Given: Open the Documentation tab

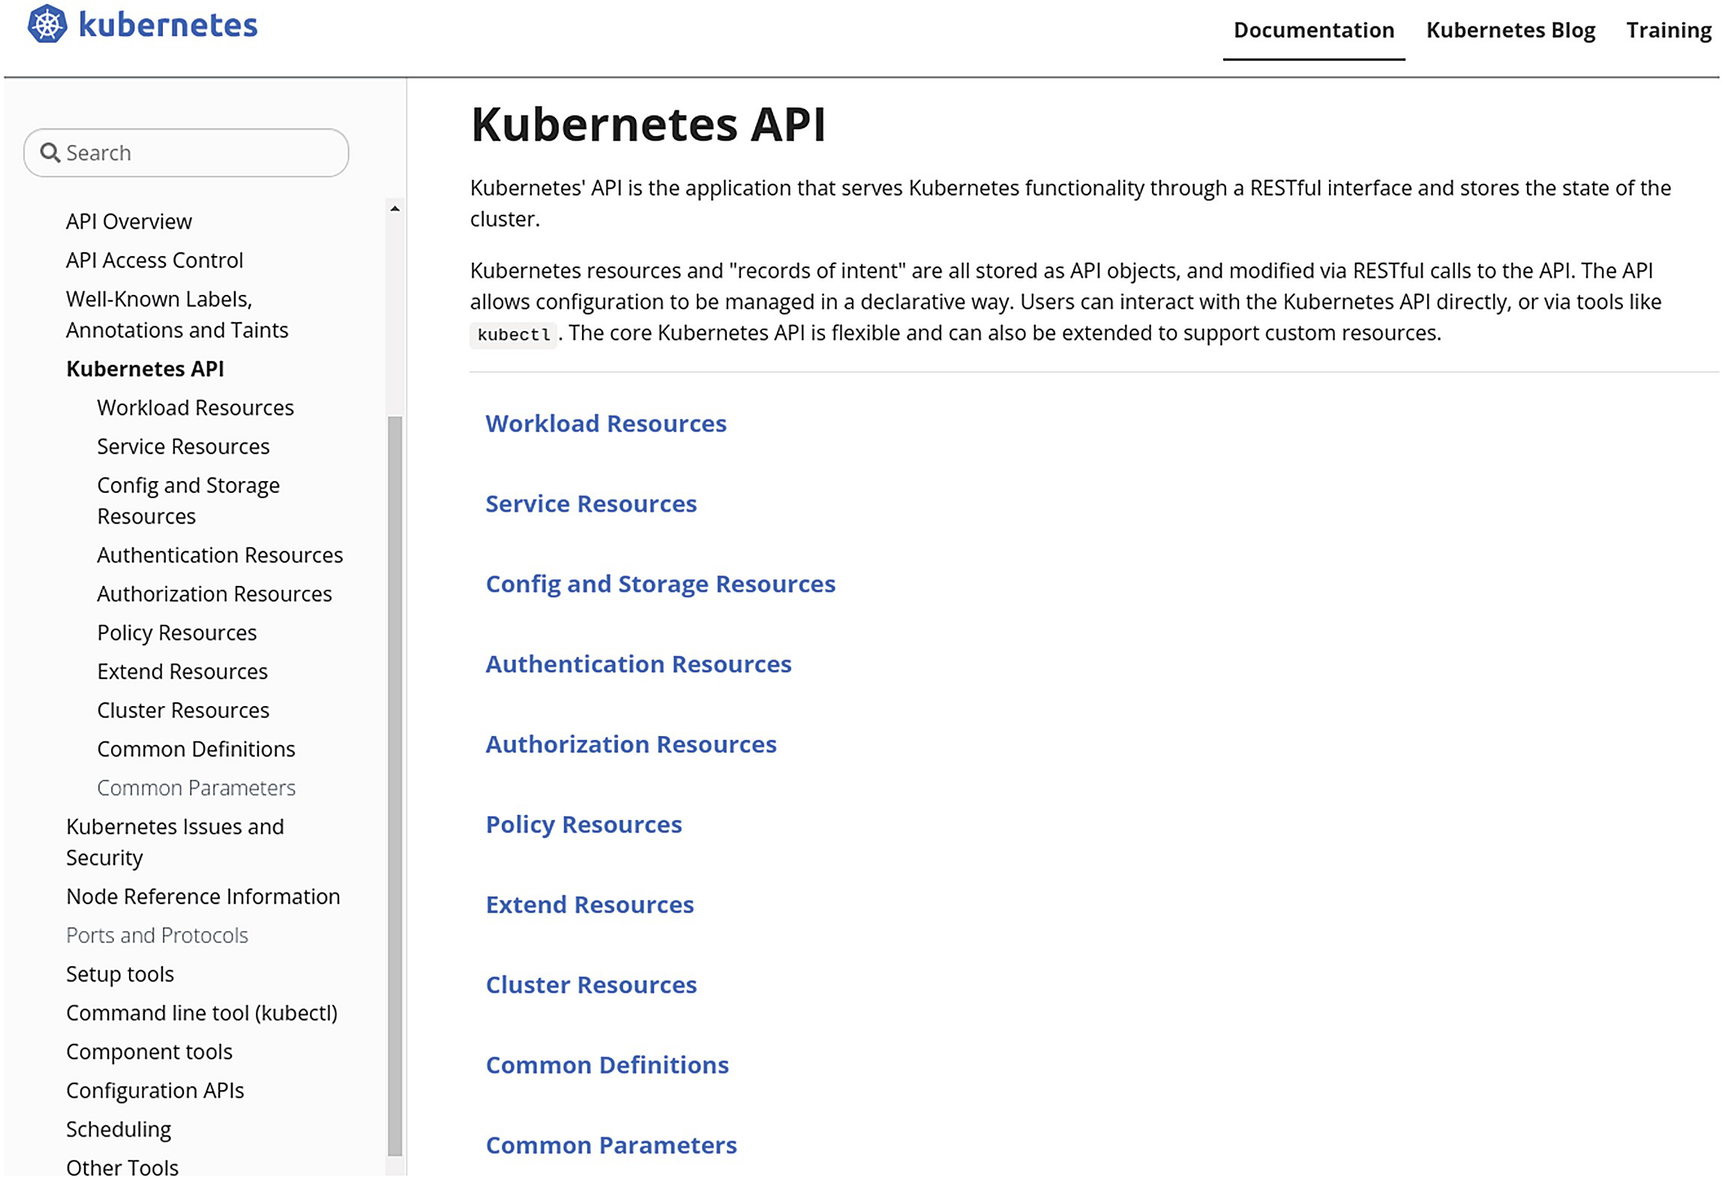Looking at the screenshot, I should tap(1313, 30).
